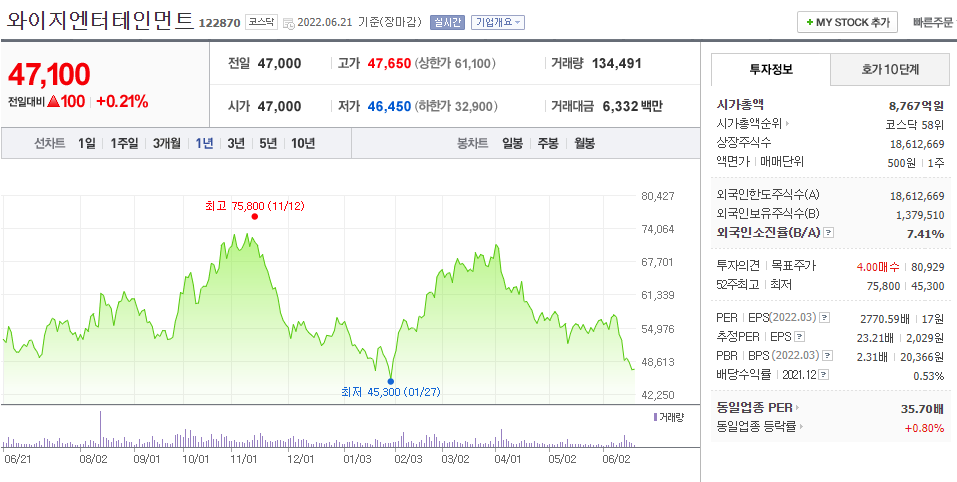
Task: Switch to 호가10단계 tab
Action: point(890,70)
